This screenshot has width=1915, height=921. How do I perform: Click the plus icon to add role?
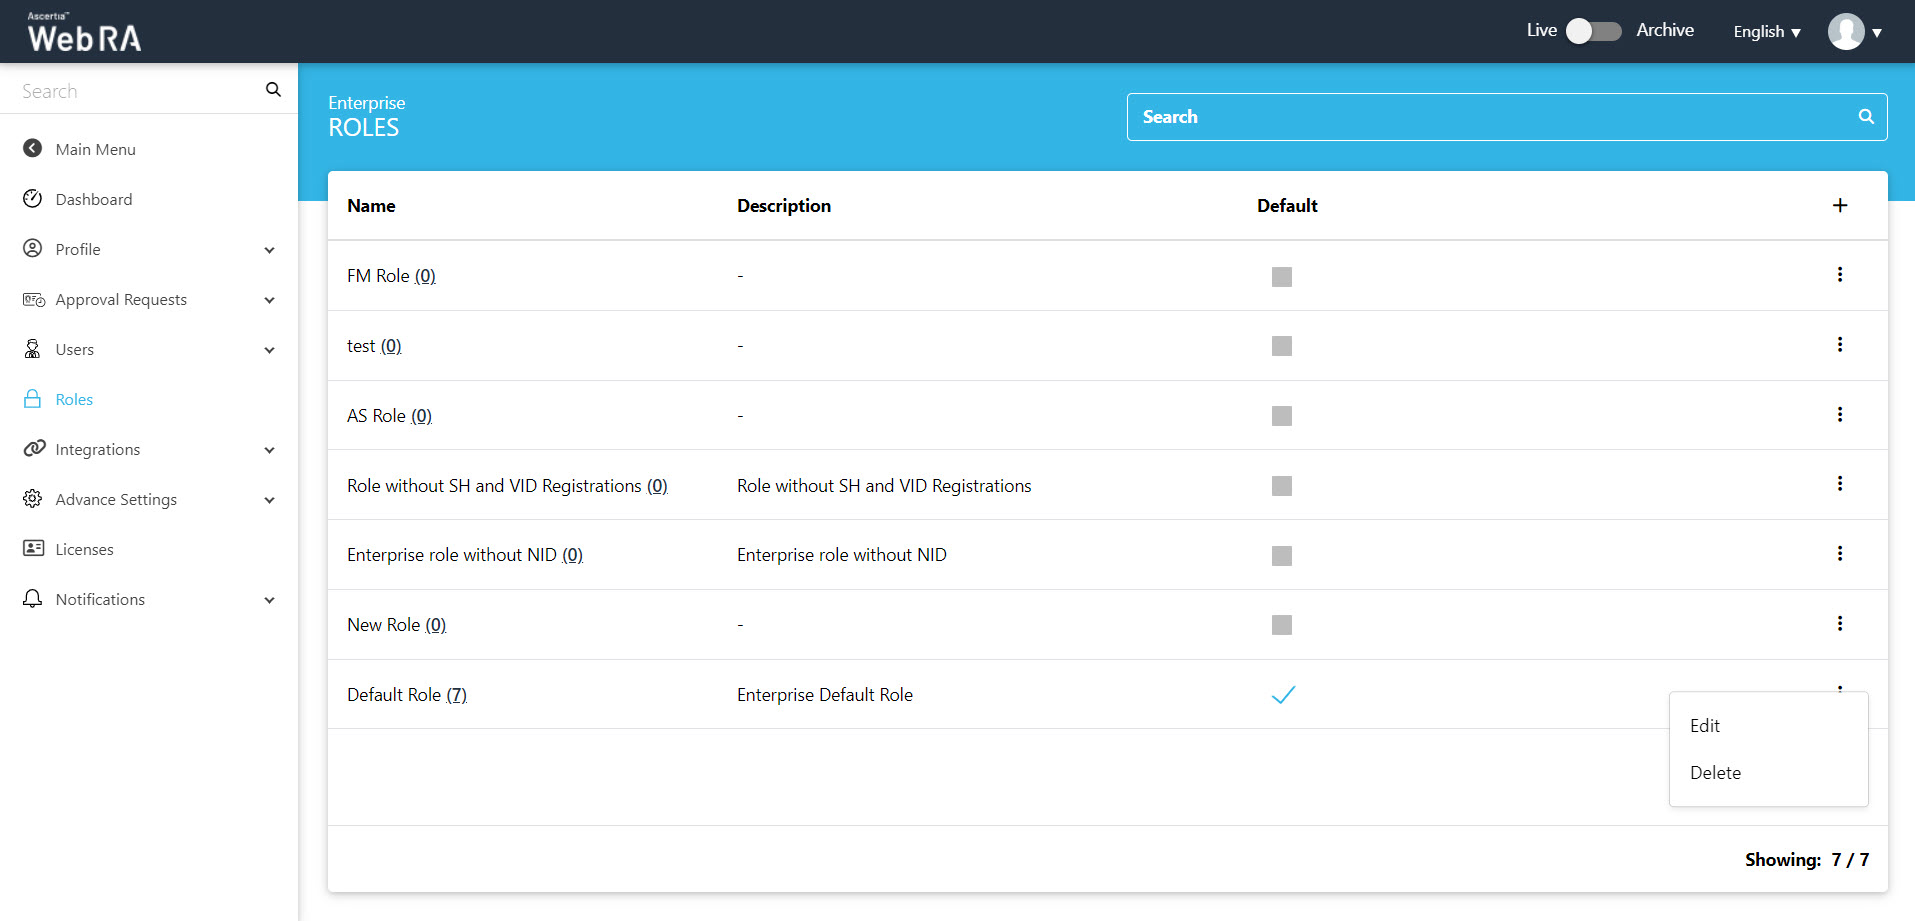coord(1839,206)
